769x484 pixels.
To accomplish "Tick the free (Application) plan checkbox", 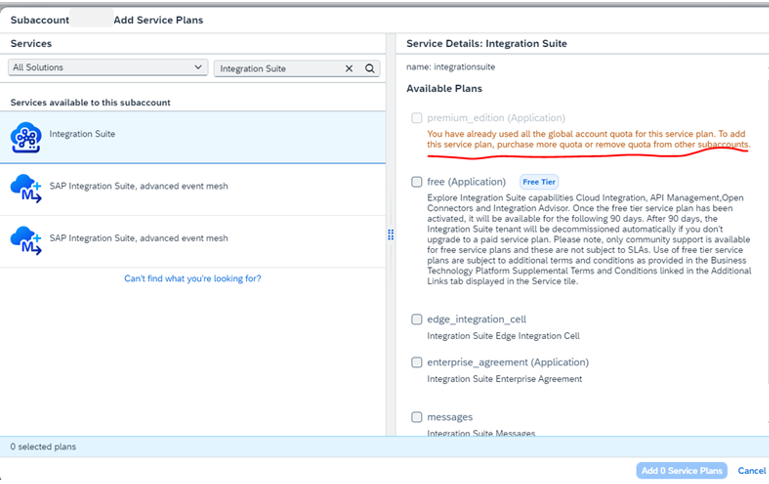I will click(416, 182).
